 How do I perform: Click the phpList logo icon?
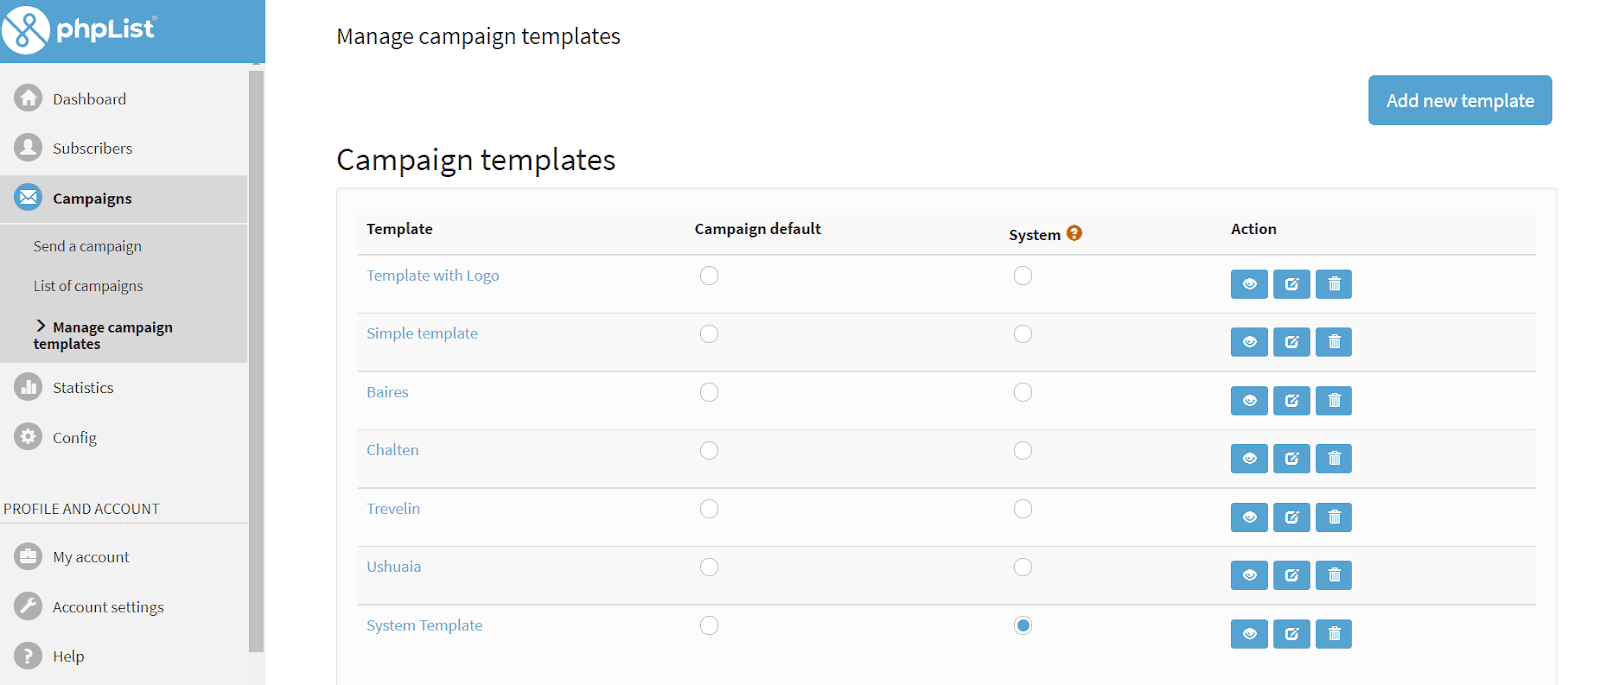point(26,30)
